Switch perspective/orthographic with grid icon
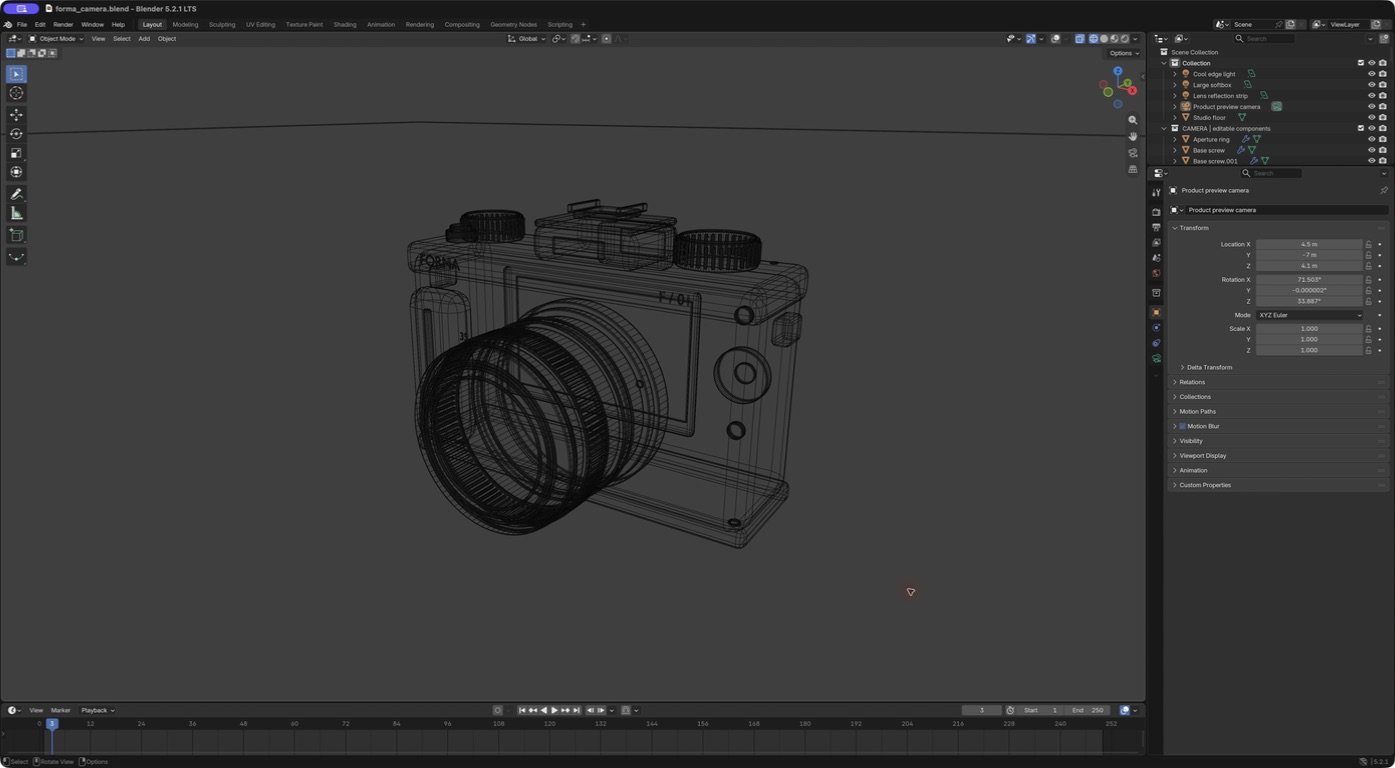The image size is (1395, 768). click(x=1133, y=169)
